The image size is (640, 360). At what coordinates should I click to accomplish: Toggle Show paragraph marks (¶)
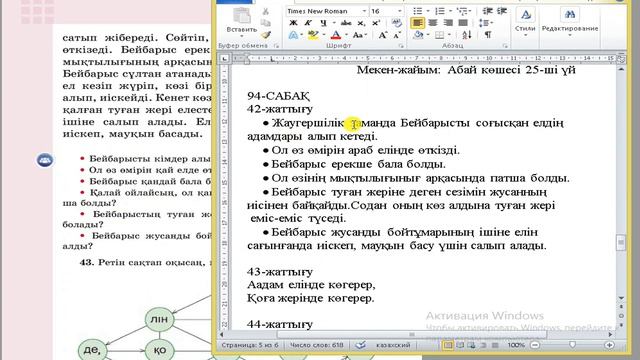point(488,35)
